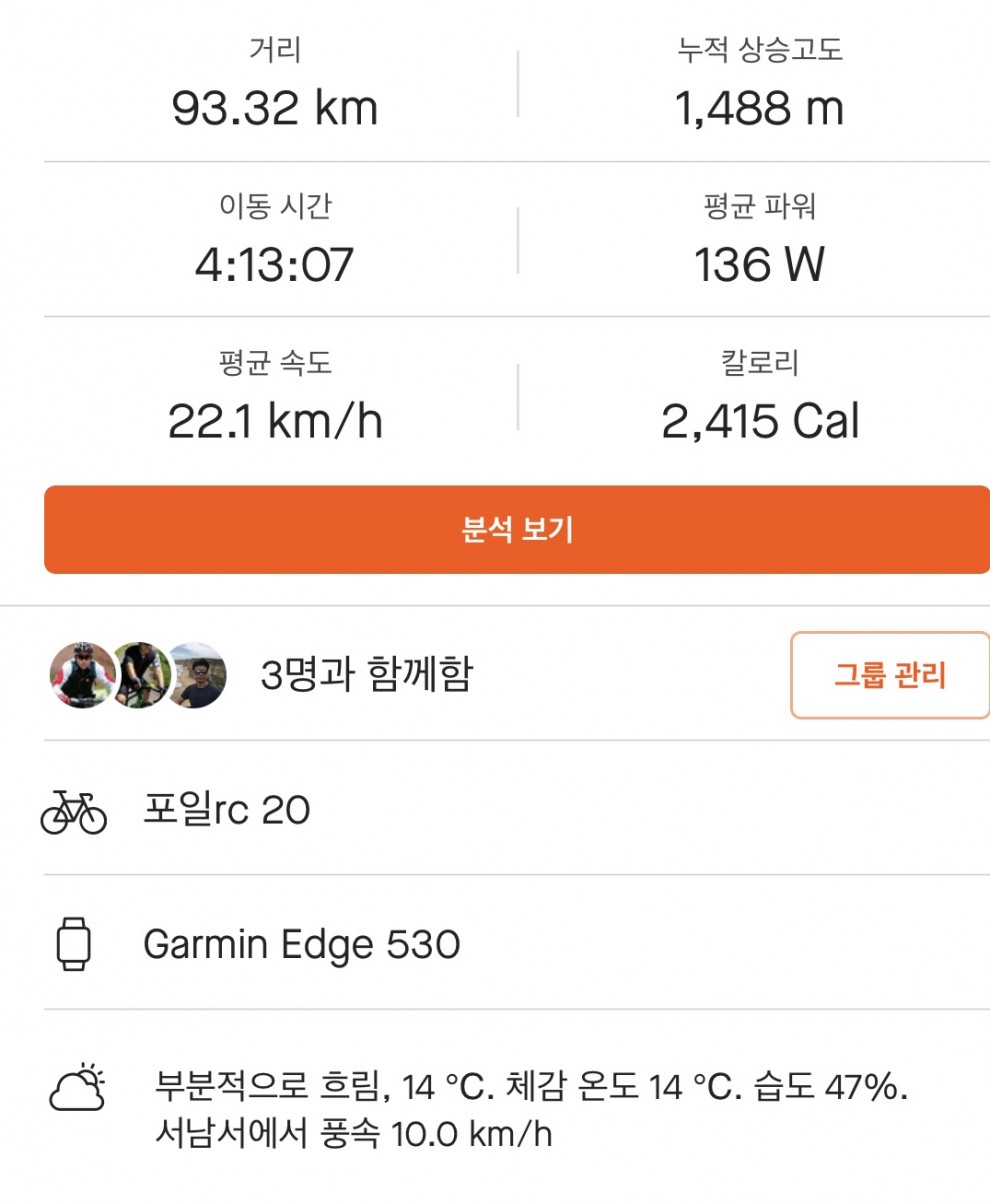Screen dimensions: 990x1204
Task: Tap the 1,488 m elevation gain value
Action: pos(760,108)
